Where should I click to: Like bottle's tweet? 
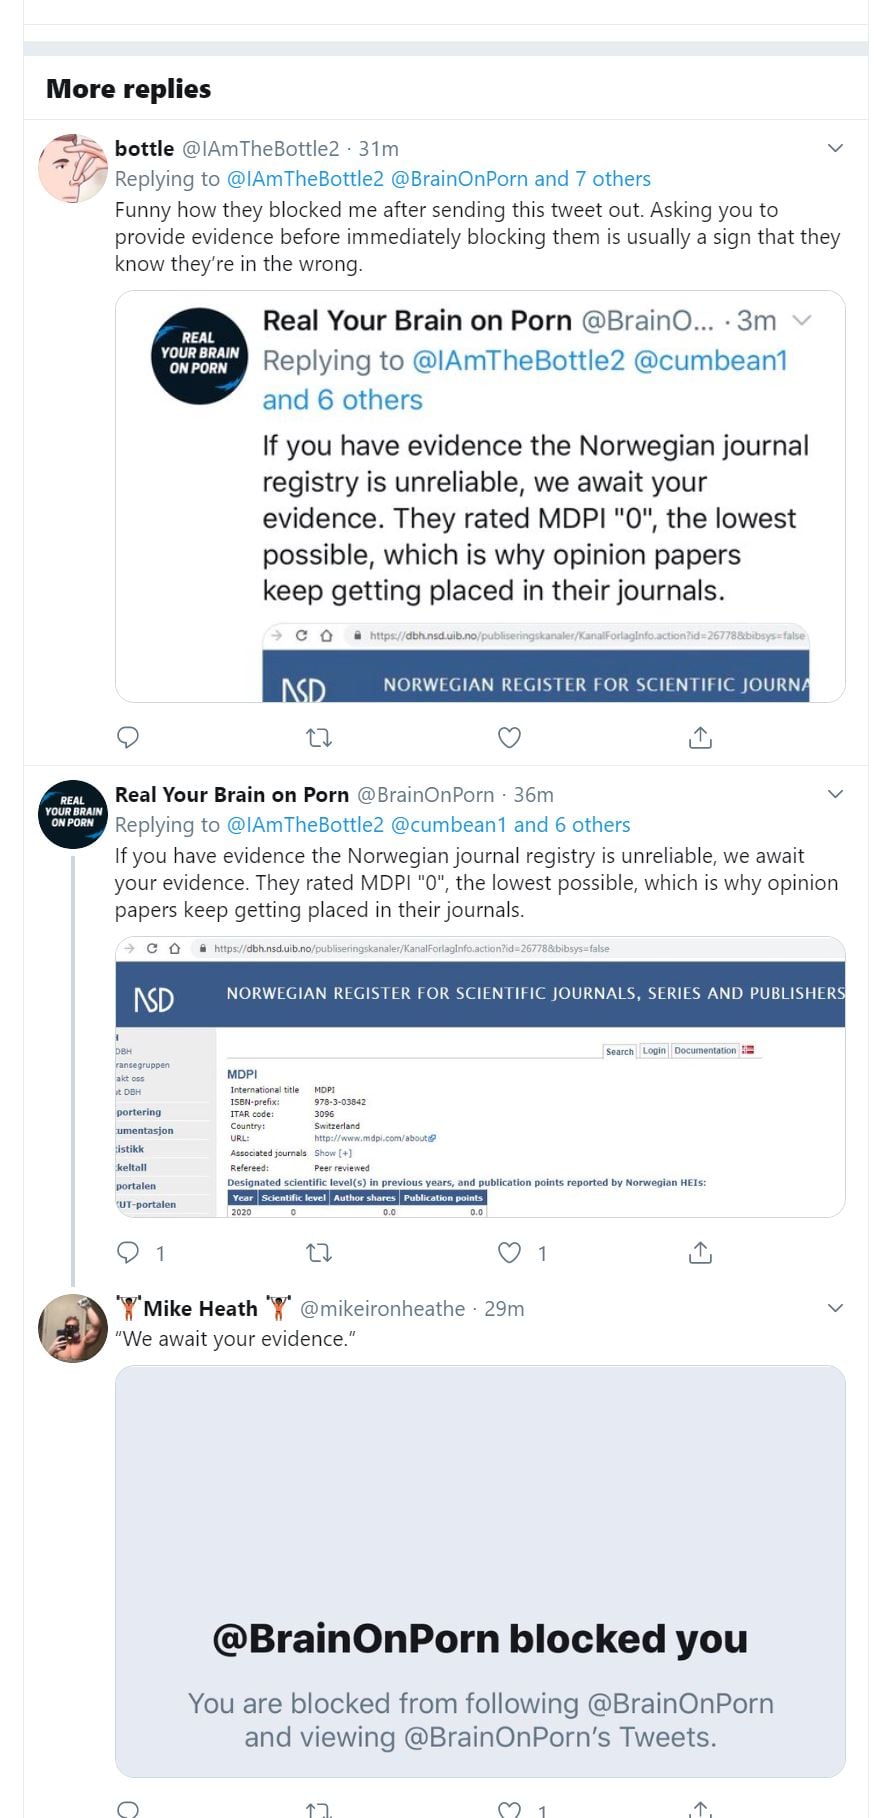tap(509, 738)
